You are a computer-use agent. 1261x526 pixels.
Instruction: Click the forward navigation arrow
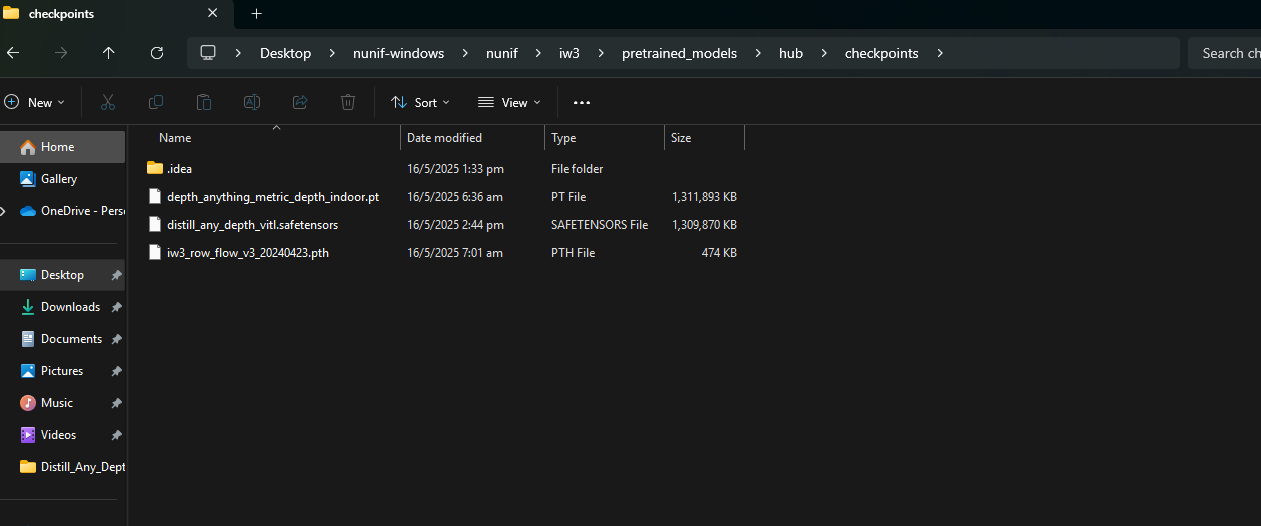(x=61, y=53)
